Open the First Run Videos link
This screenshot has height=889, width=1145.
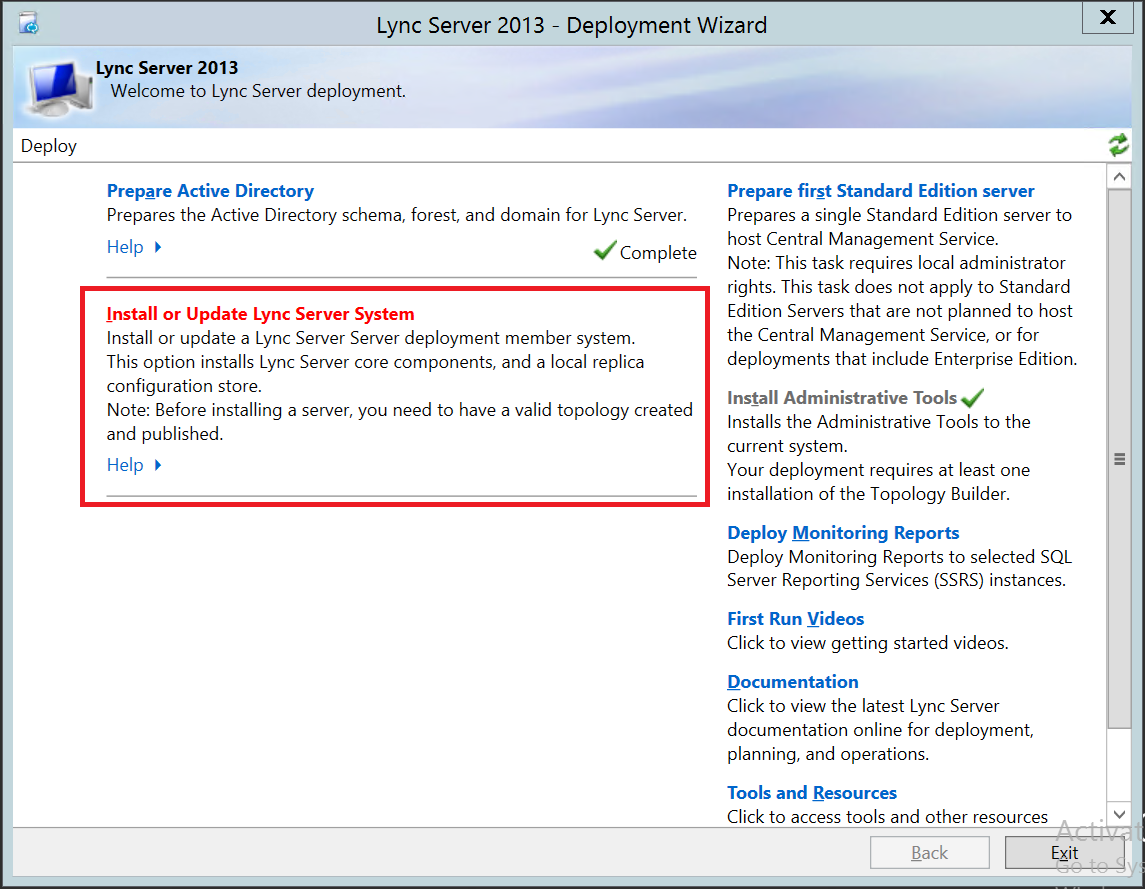point(796,619)
